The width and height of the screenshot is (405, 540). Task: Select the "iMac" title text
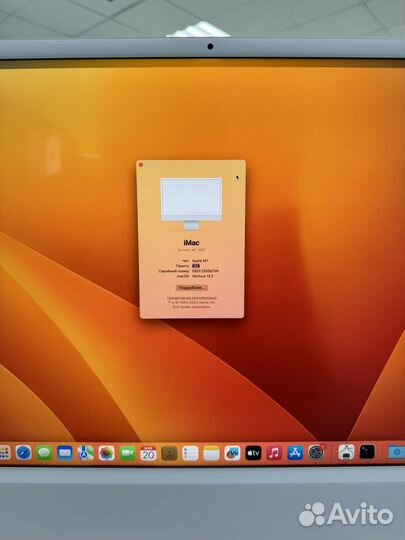pos(191,243)
